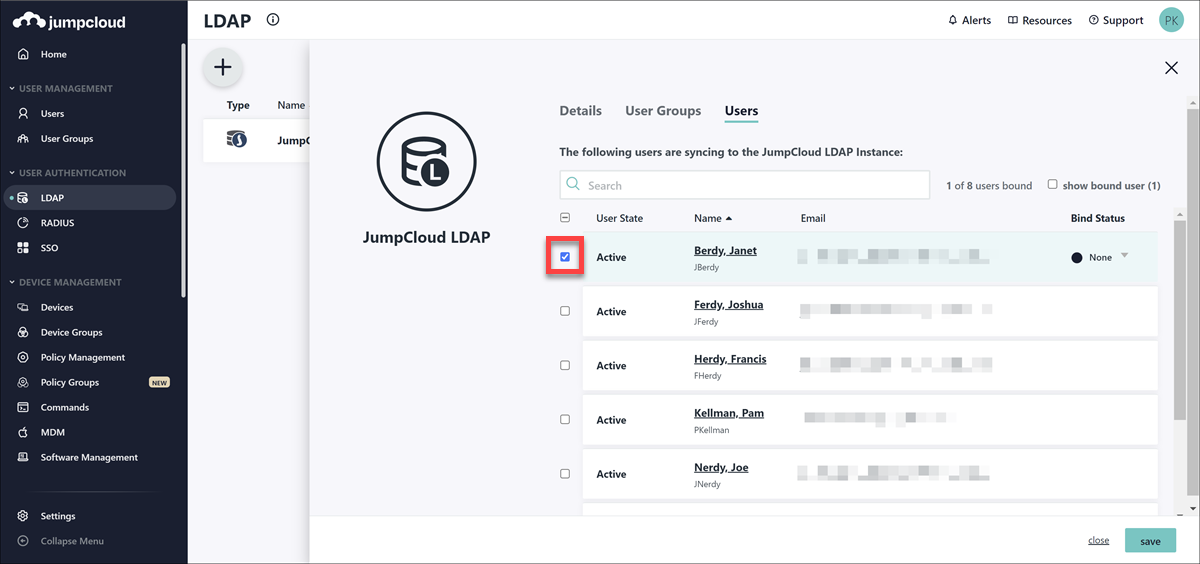Open Settings in the sidebar
This screenshot has width=1200, height=564.
click(x=58, y=517)
